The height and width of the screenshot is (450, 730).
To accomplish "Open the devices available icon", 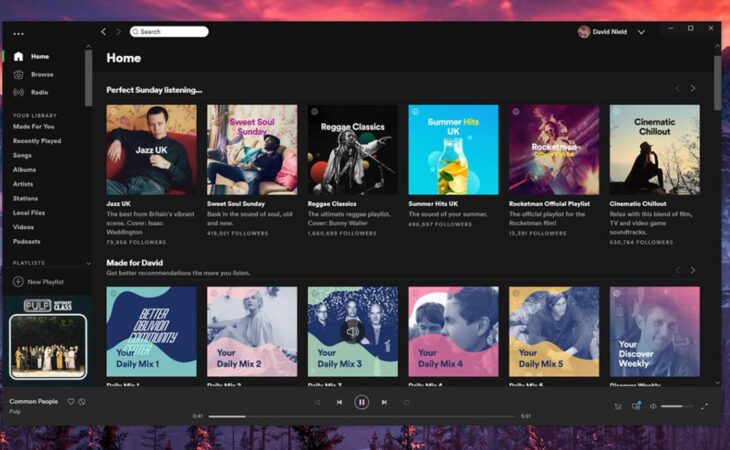I will coord(636,406).
